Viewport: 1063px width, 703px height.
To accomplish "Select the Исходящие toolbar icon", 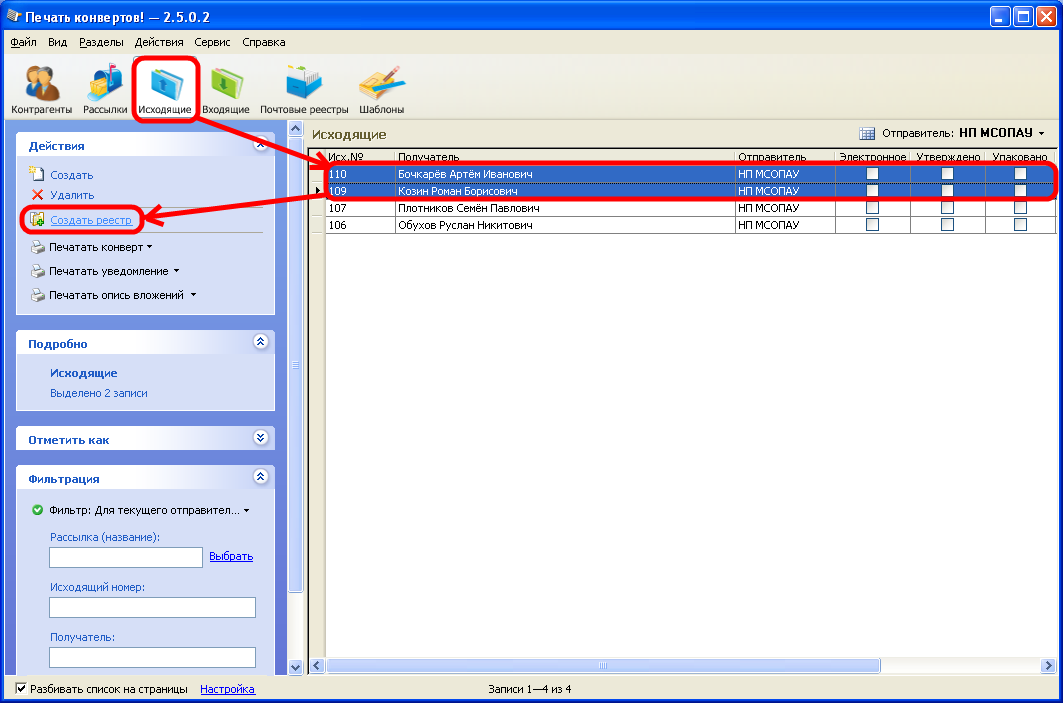I will click(x=165, y=85).
